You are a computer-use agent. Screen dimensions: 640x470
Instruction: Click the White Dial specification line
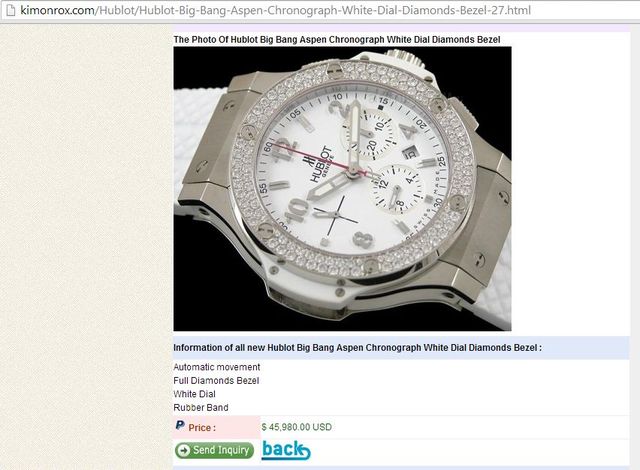194,394
